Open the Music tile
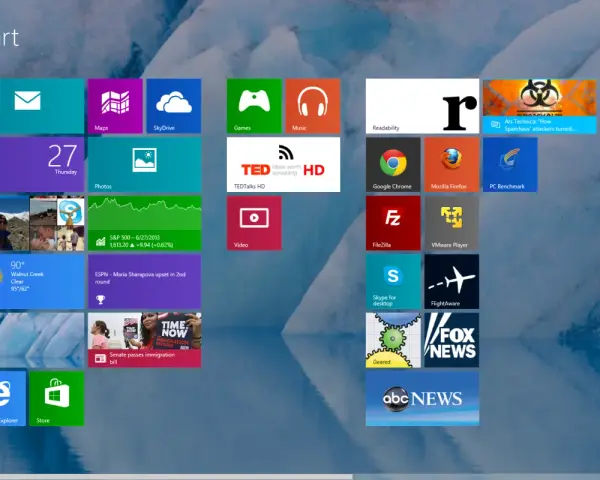The height and width of the screenshot is (480, 600). 313,106
